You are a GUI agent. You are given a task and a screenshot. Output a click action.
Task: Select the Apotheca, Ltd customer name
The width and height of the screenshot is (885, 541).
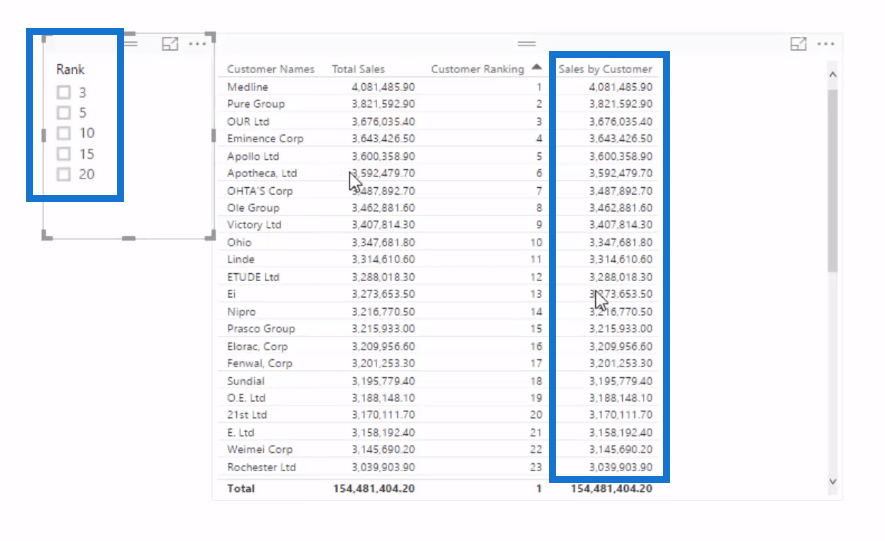click(x=262, y=173)
